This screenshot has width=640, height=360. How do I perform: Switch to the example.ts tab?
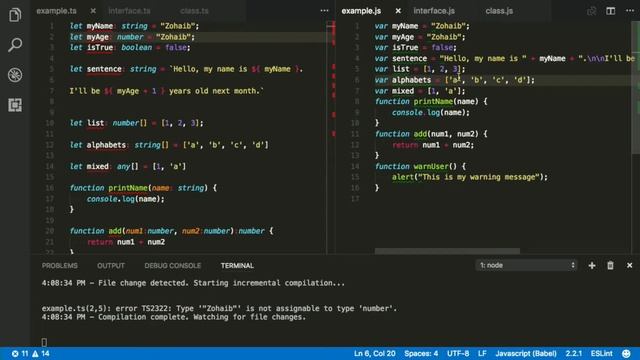click(56, 11)
